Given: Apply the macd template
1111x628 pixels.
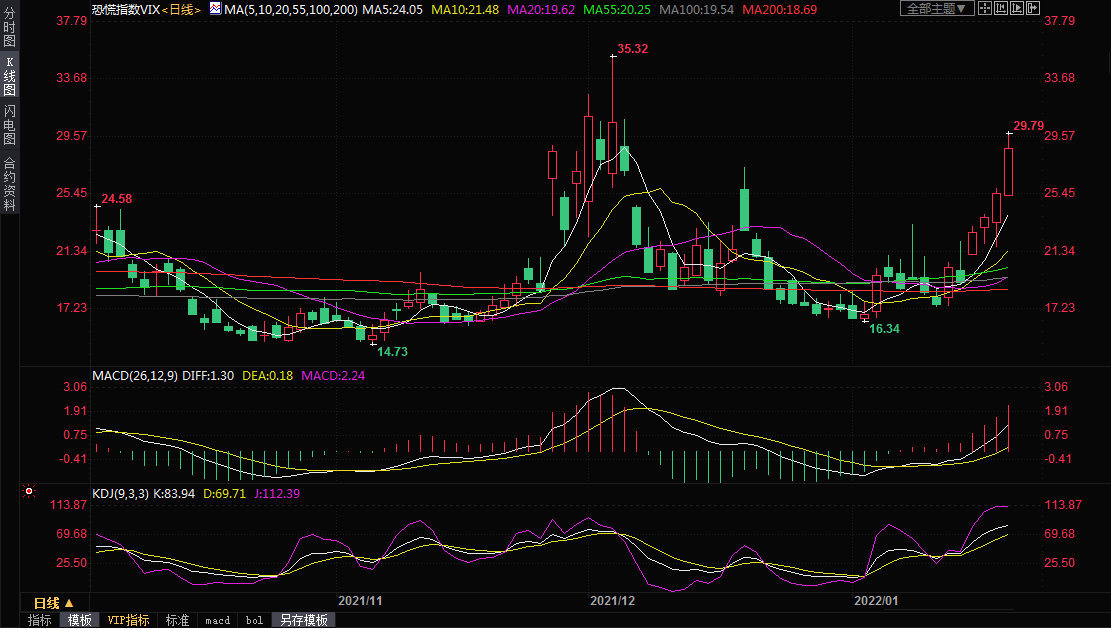Looking at the screenshot, I should (217, 620).
